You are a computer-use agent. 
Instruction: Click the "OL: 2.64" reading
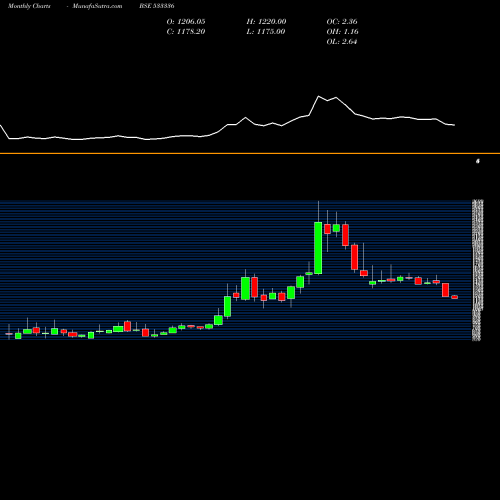pos(342,42)
